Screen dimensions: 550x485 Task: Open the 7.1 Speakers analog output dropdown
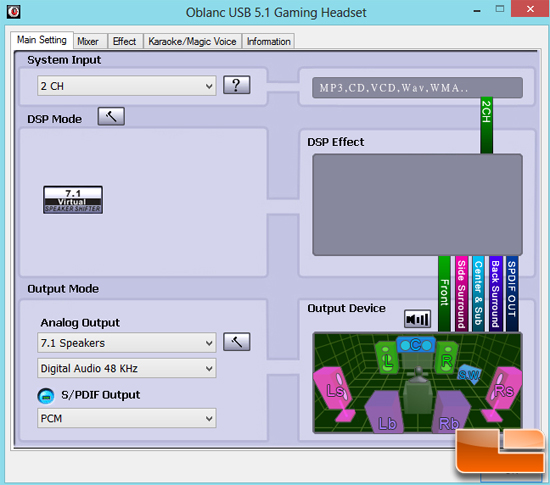[x=127, y=343]
